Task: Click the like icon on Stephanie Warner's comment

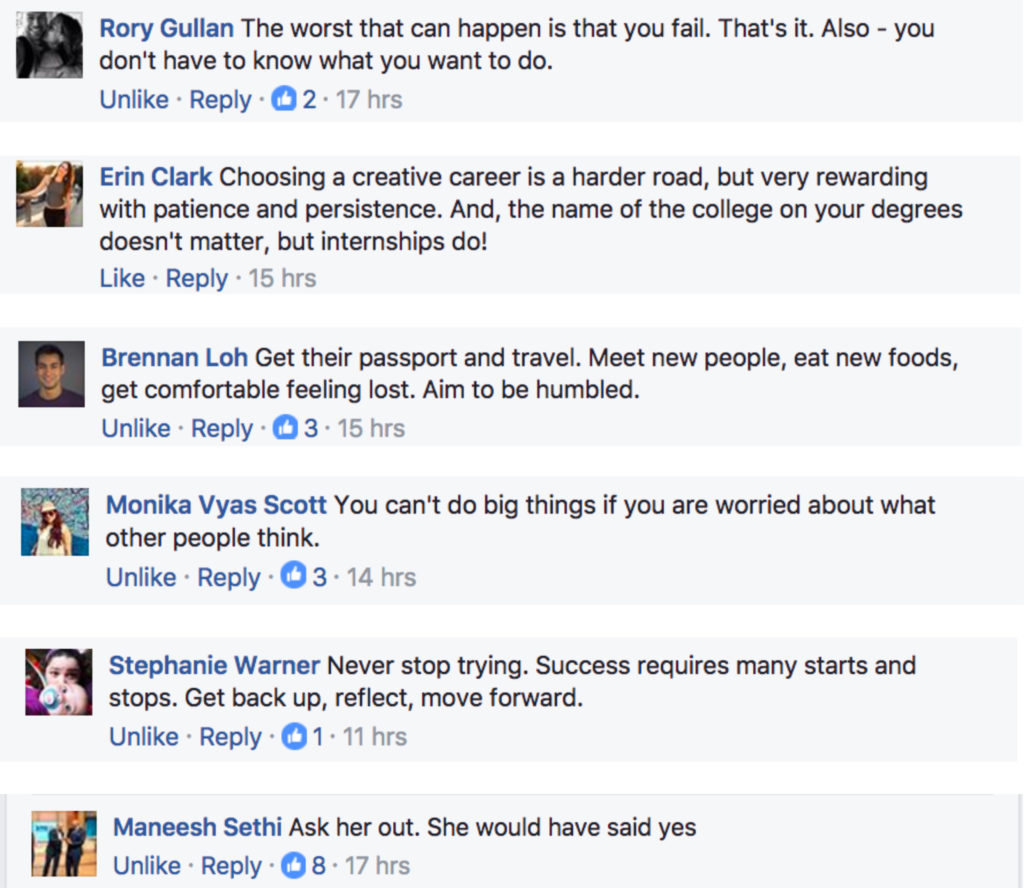Action: click(294, 737)
